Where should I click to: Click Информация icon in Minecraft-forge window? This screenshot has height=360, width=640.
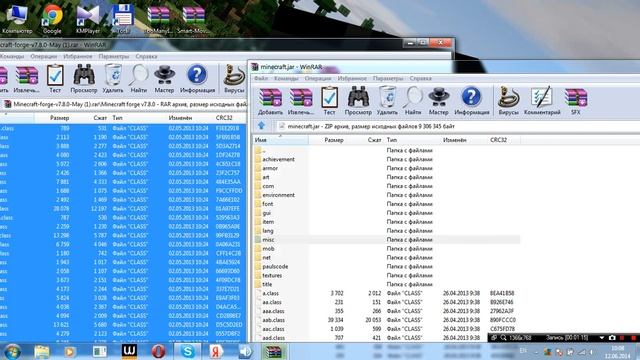click(197, 79)
